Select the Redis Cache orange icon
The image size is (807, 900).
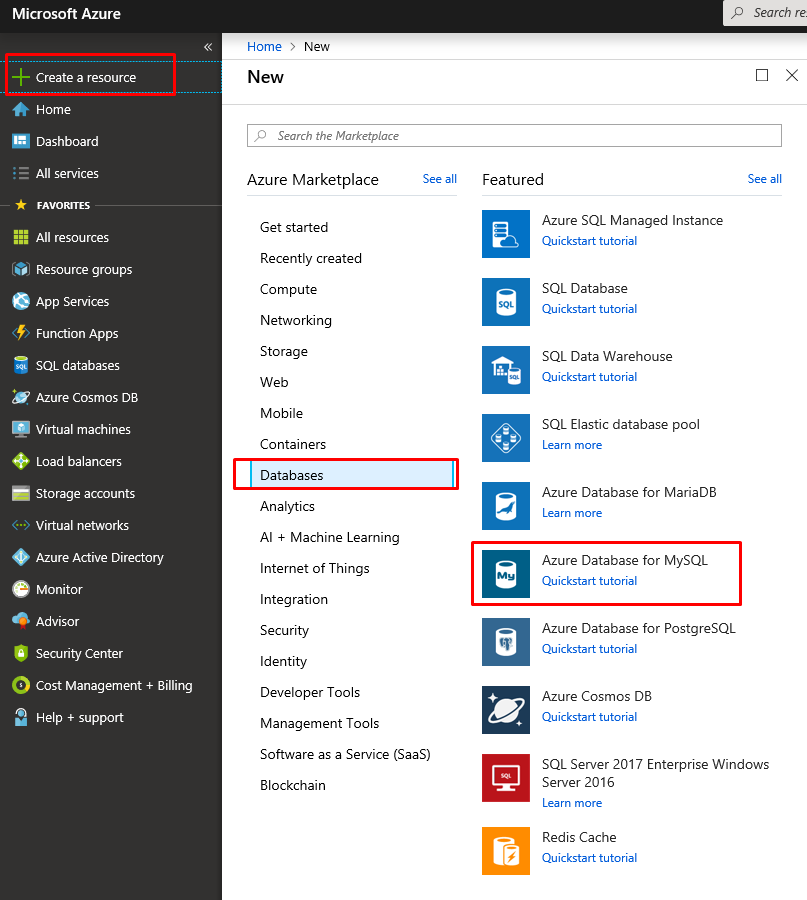click(x=506, y=851)
